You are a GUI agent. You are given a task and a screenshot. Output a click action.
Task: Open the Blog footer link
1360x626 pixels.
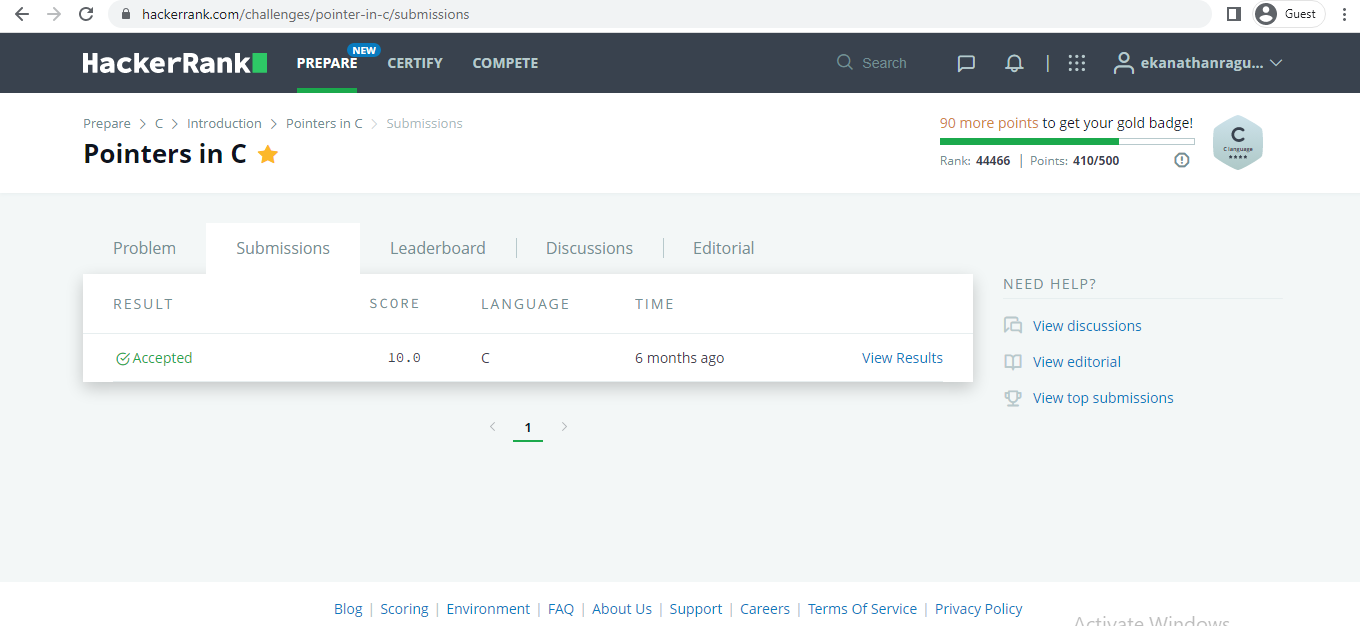[348, 609]
